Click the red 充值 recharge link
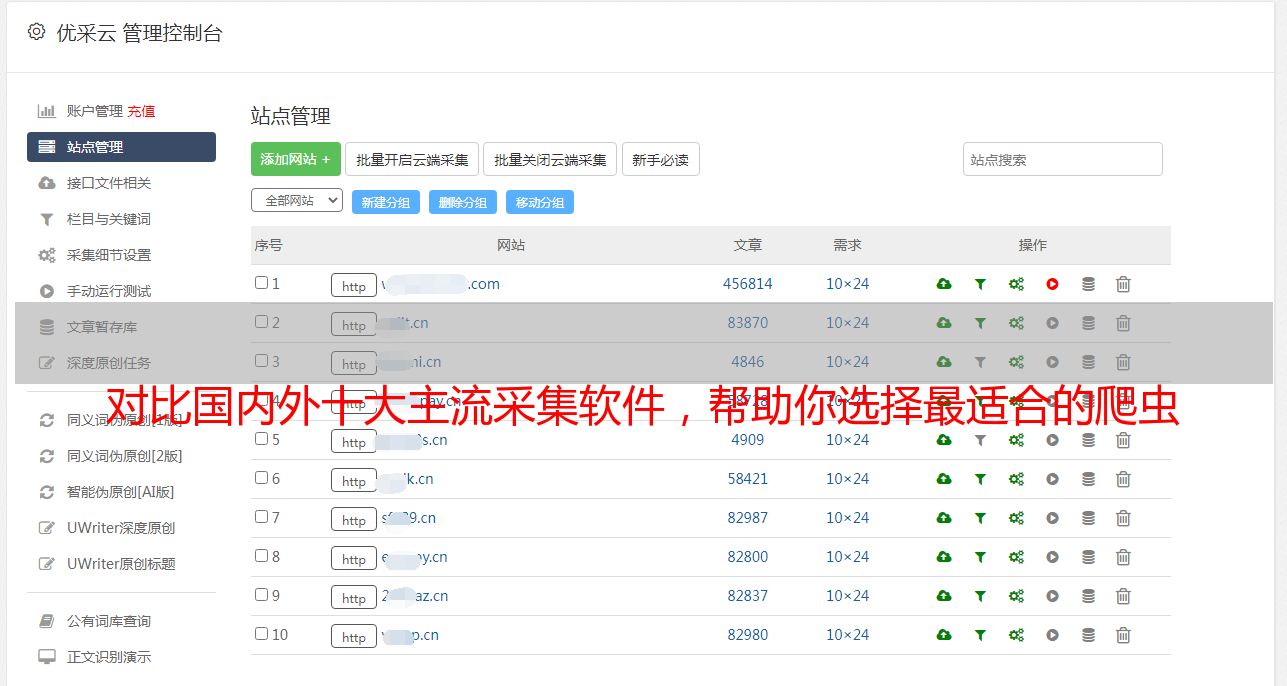Image resolution: width=1287 pixels, height=686 pixels. point(141,111)
